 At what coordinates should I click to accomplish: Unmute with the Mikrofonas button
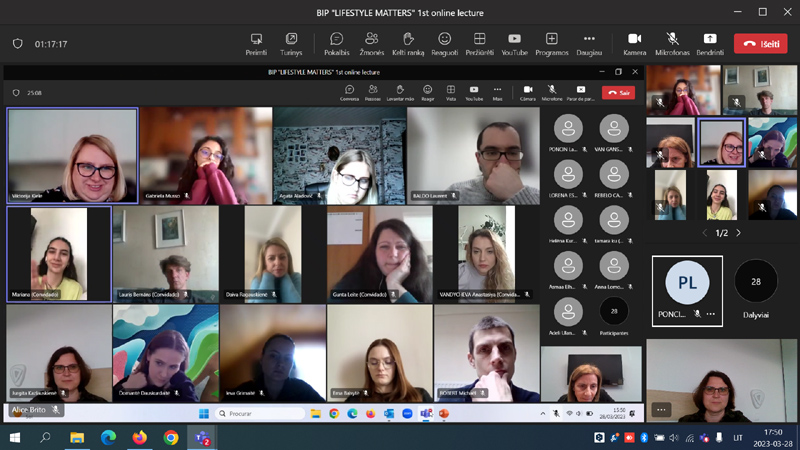tap(672, 39)
